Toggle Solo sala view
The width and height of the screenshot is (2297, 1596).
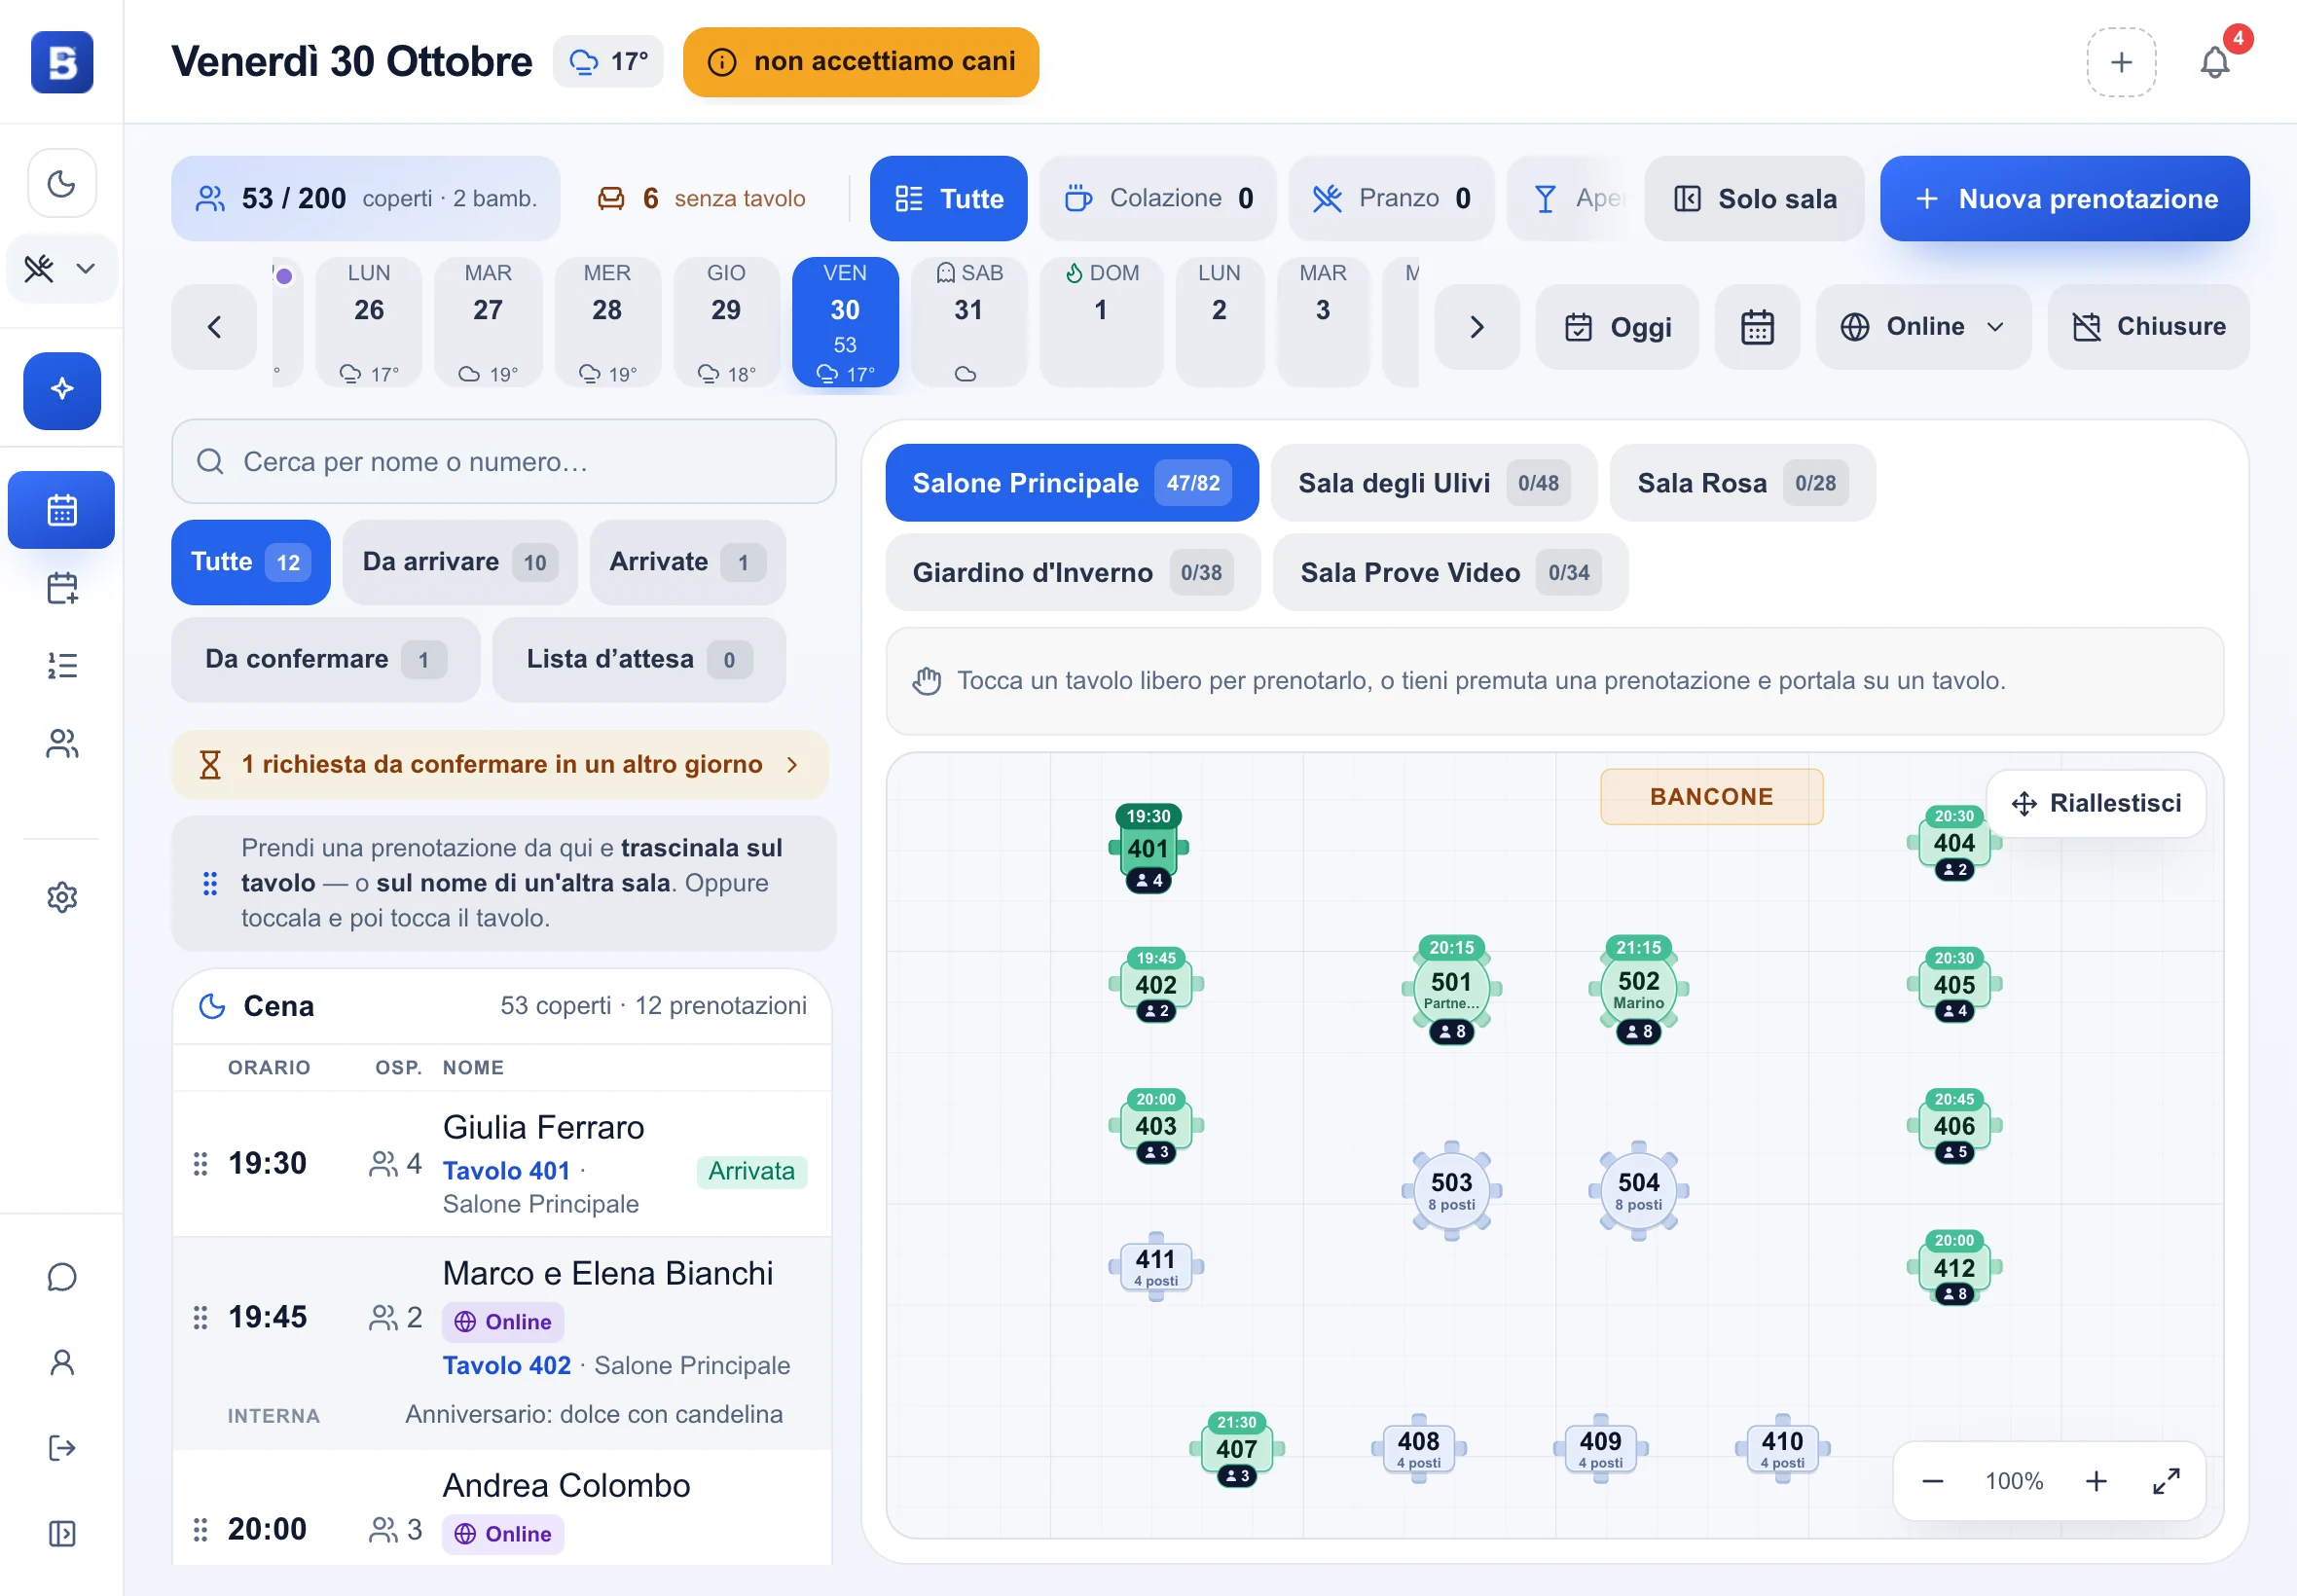[x=1755, y=198]
